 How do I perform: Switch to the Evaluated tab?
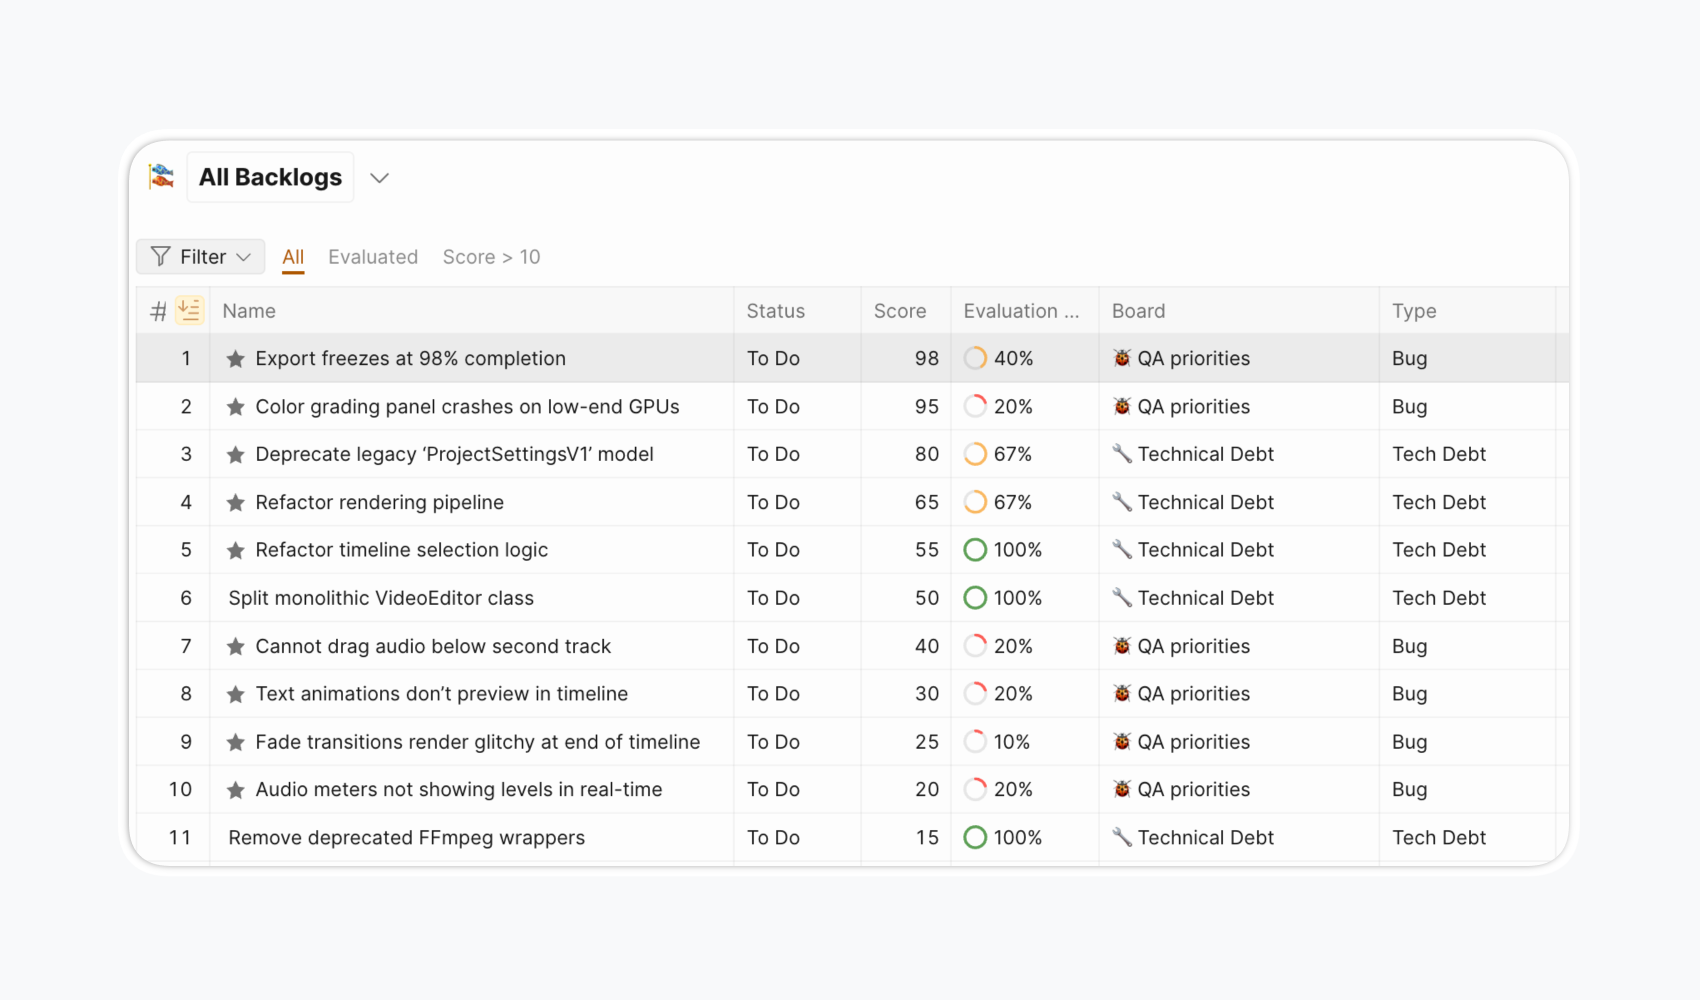(x=373, y=257)
